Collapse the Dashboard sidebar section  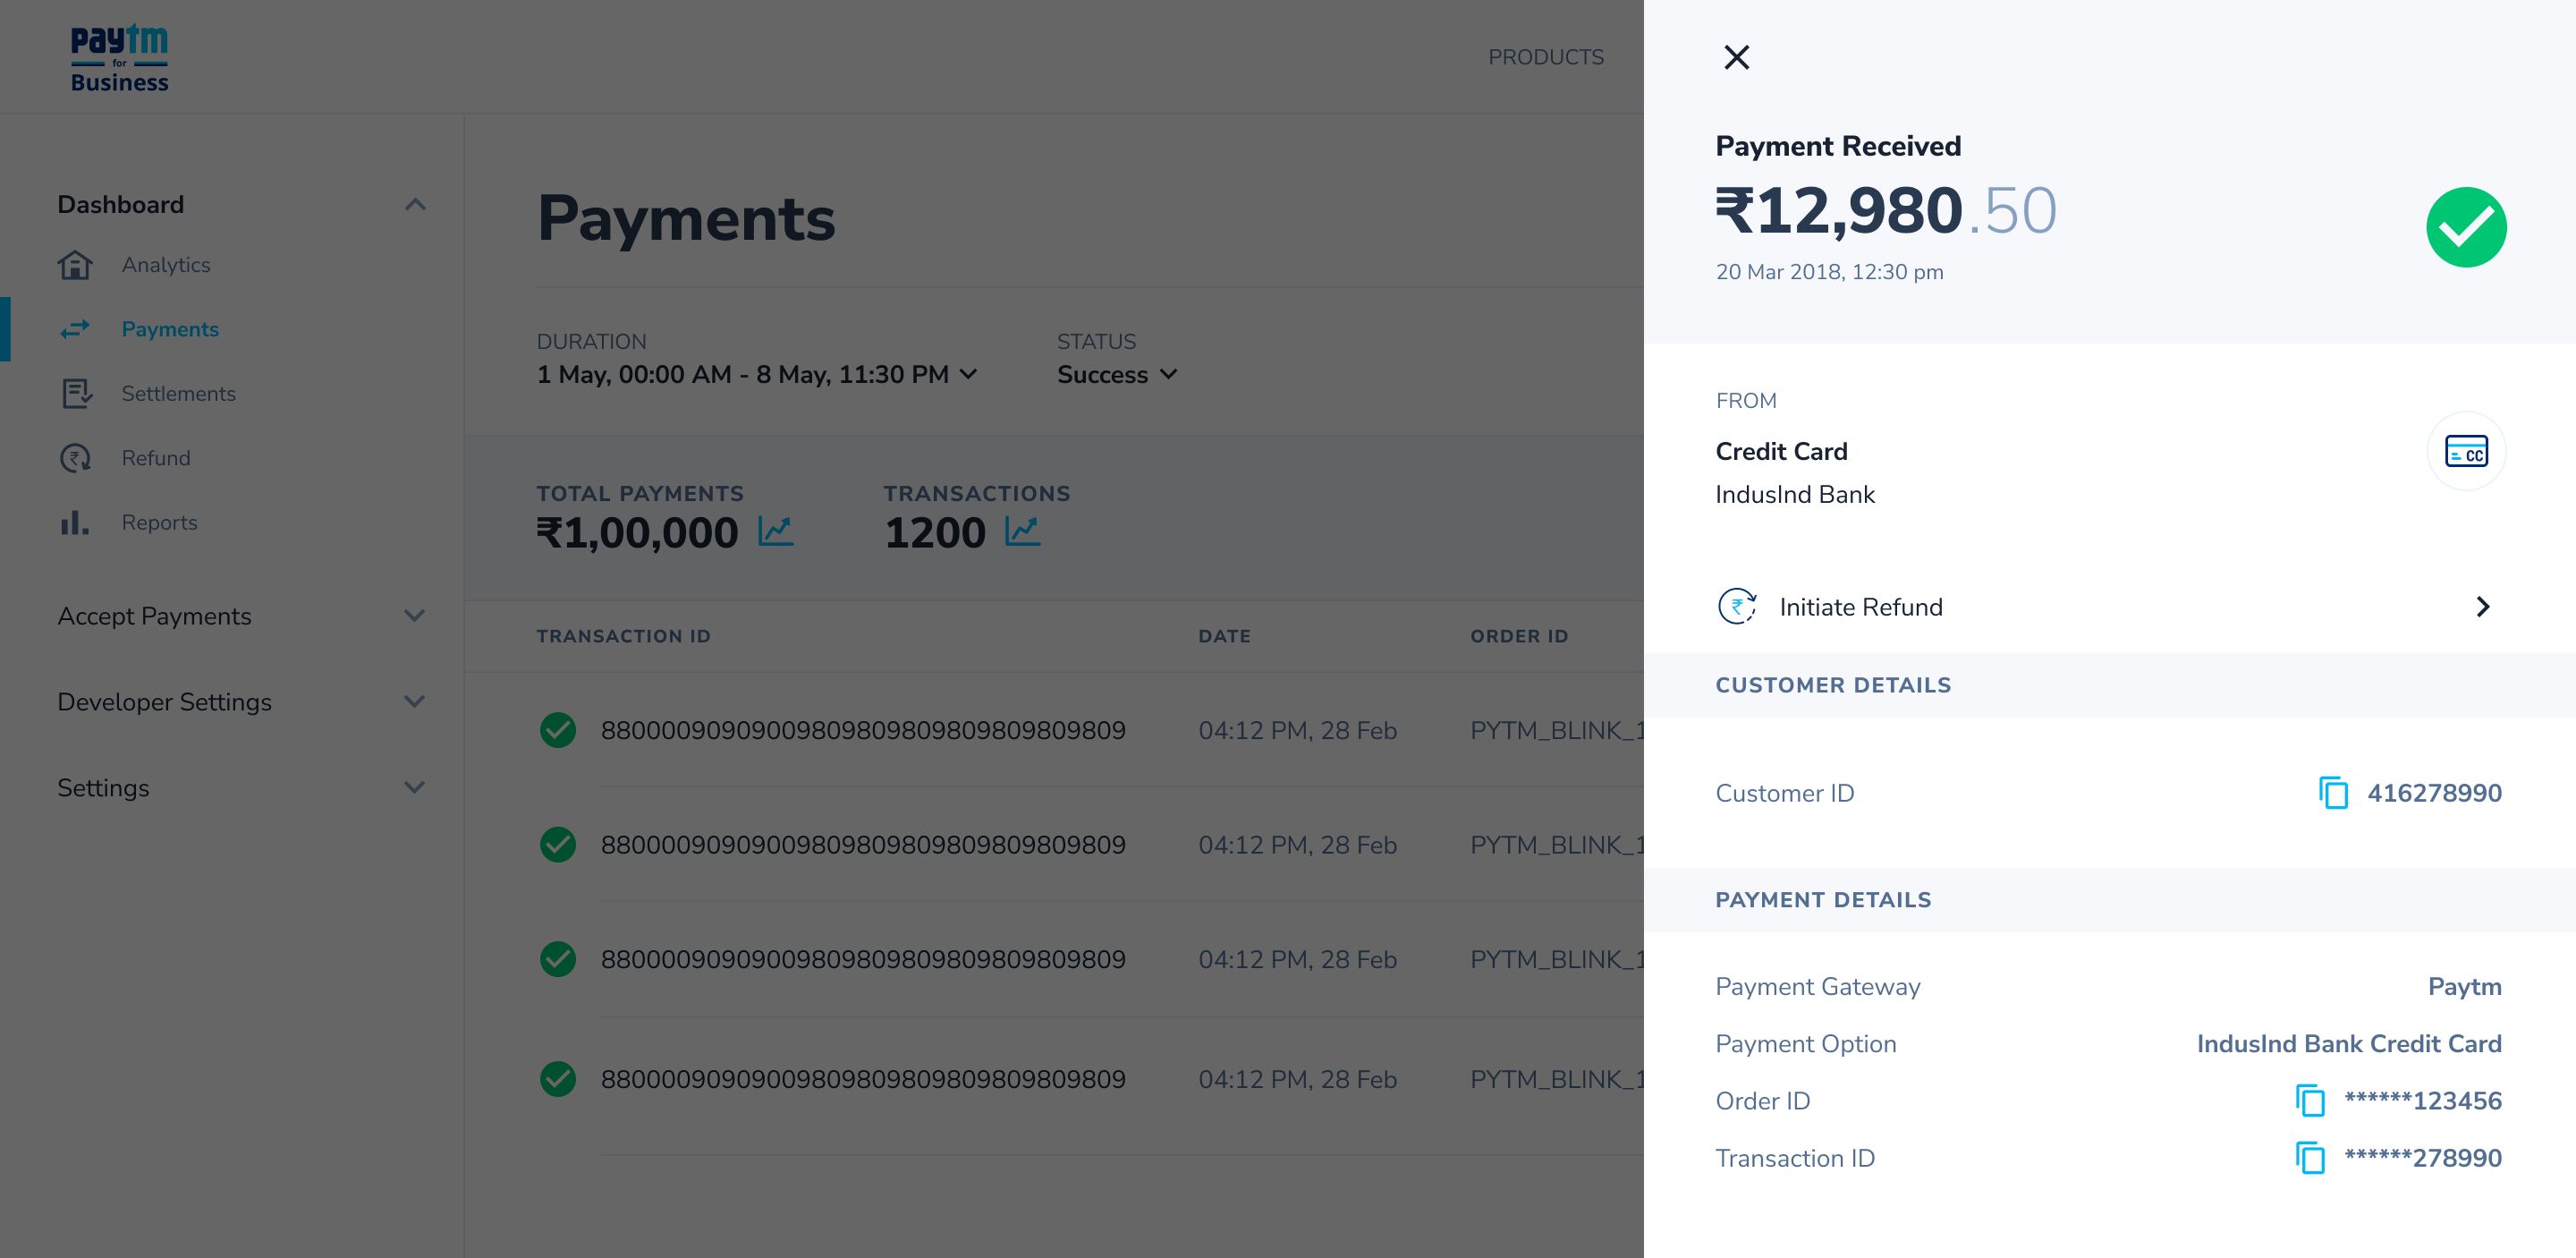[415, 204]
